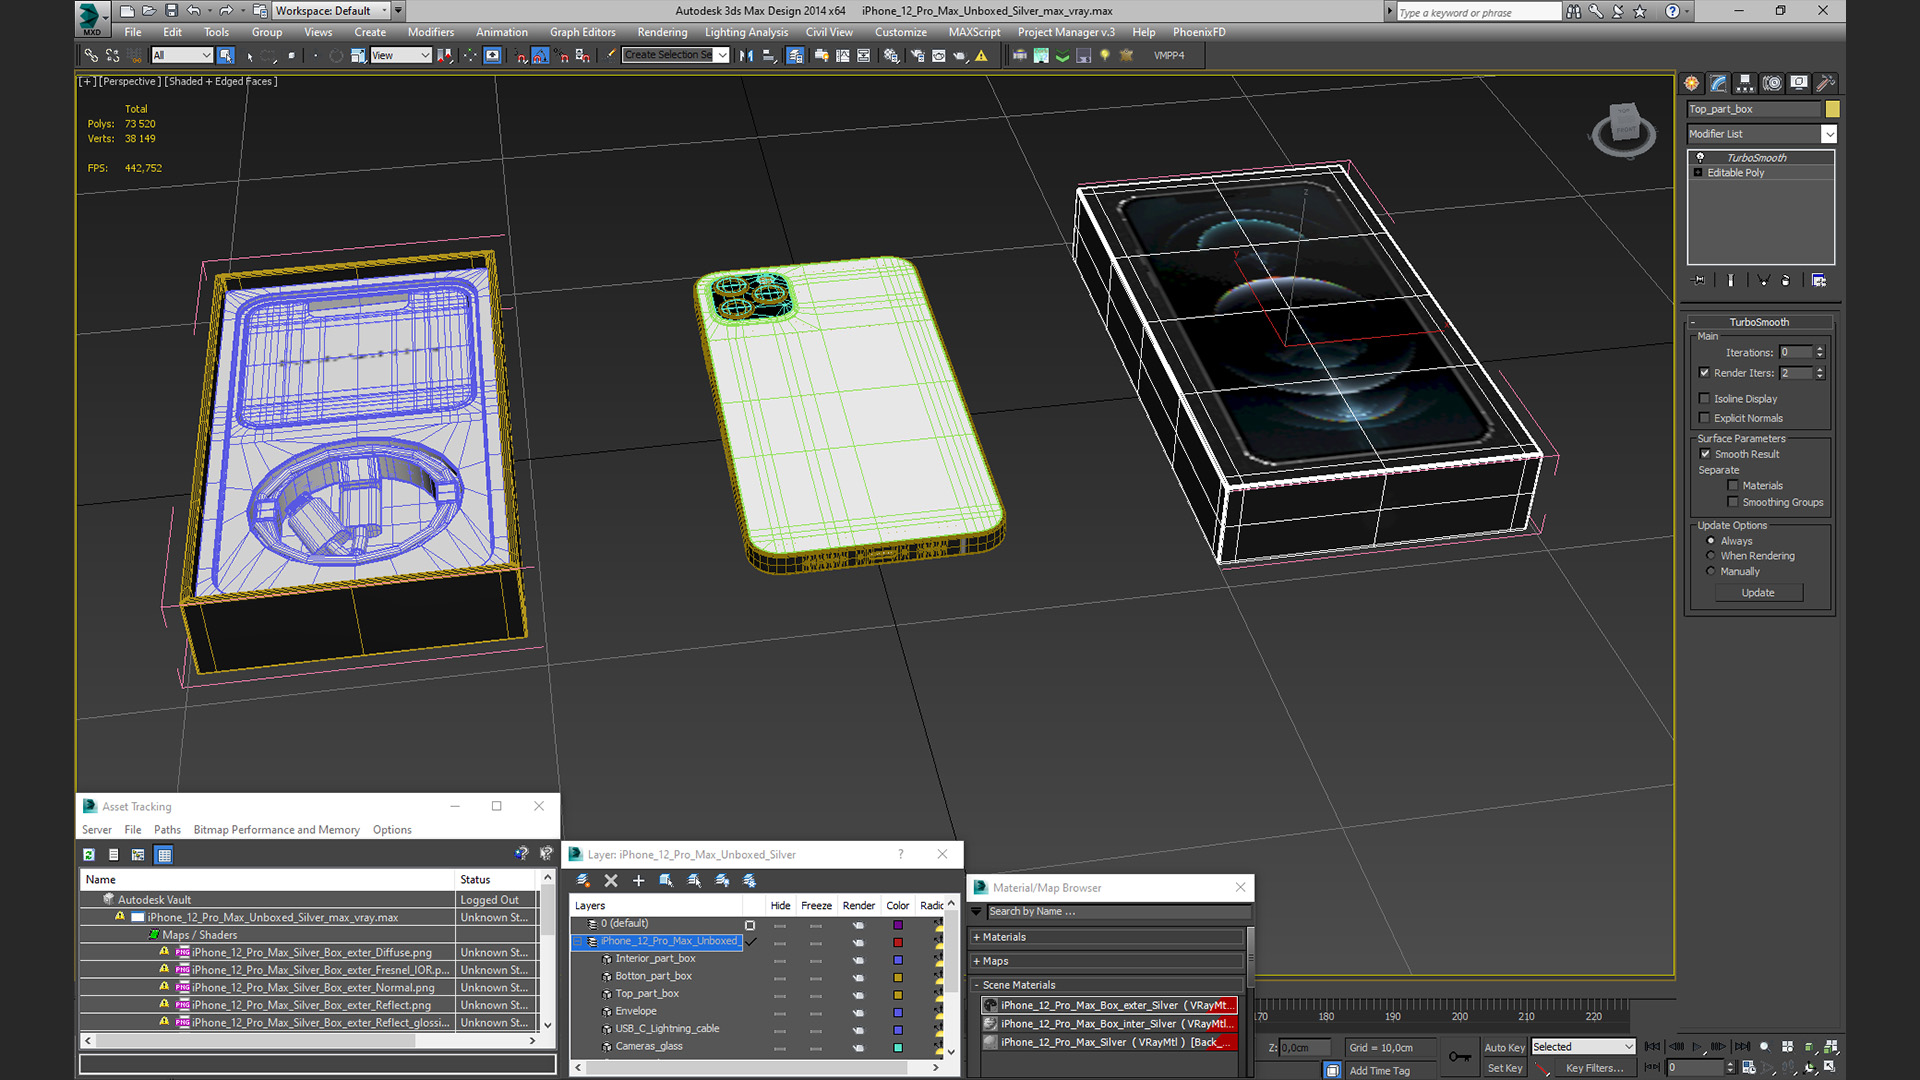Open the Utilities command panel tab
Image resolution: width=1920 pixels, height=1080 pixels.
point(1825,83)
